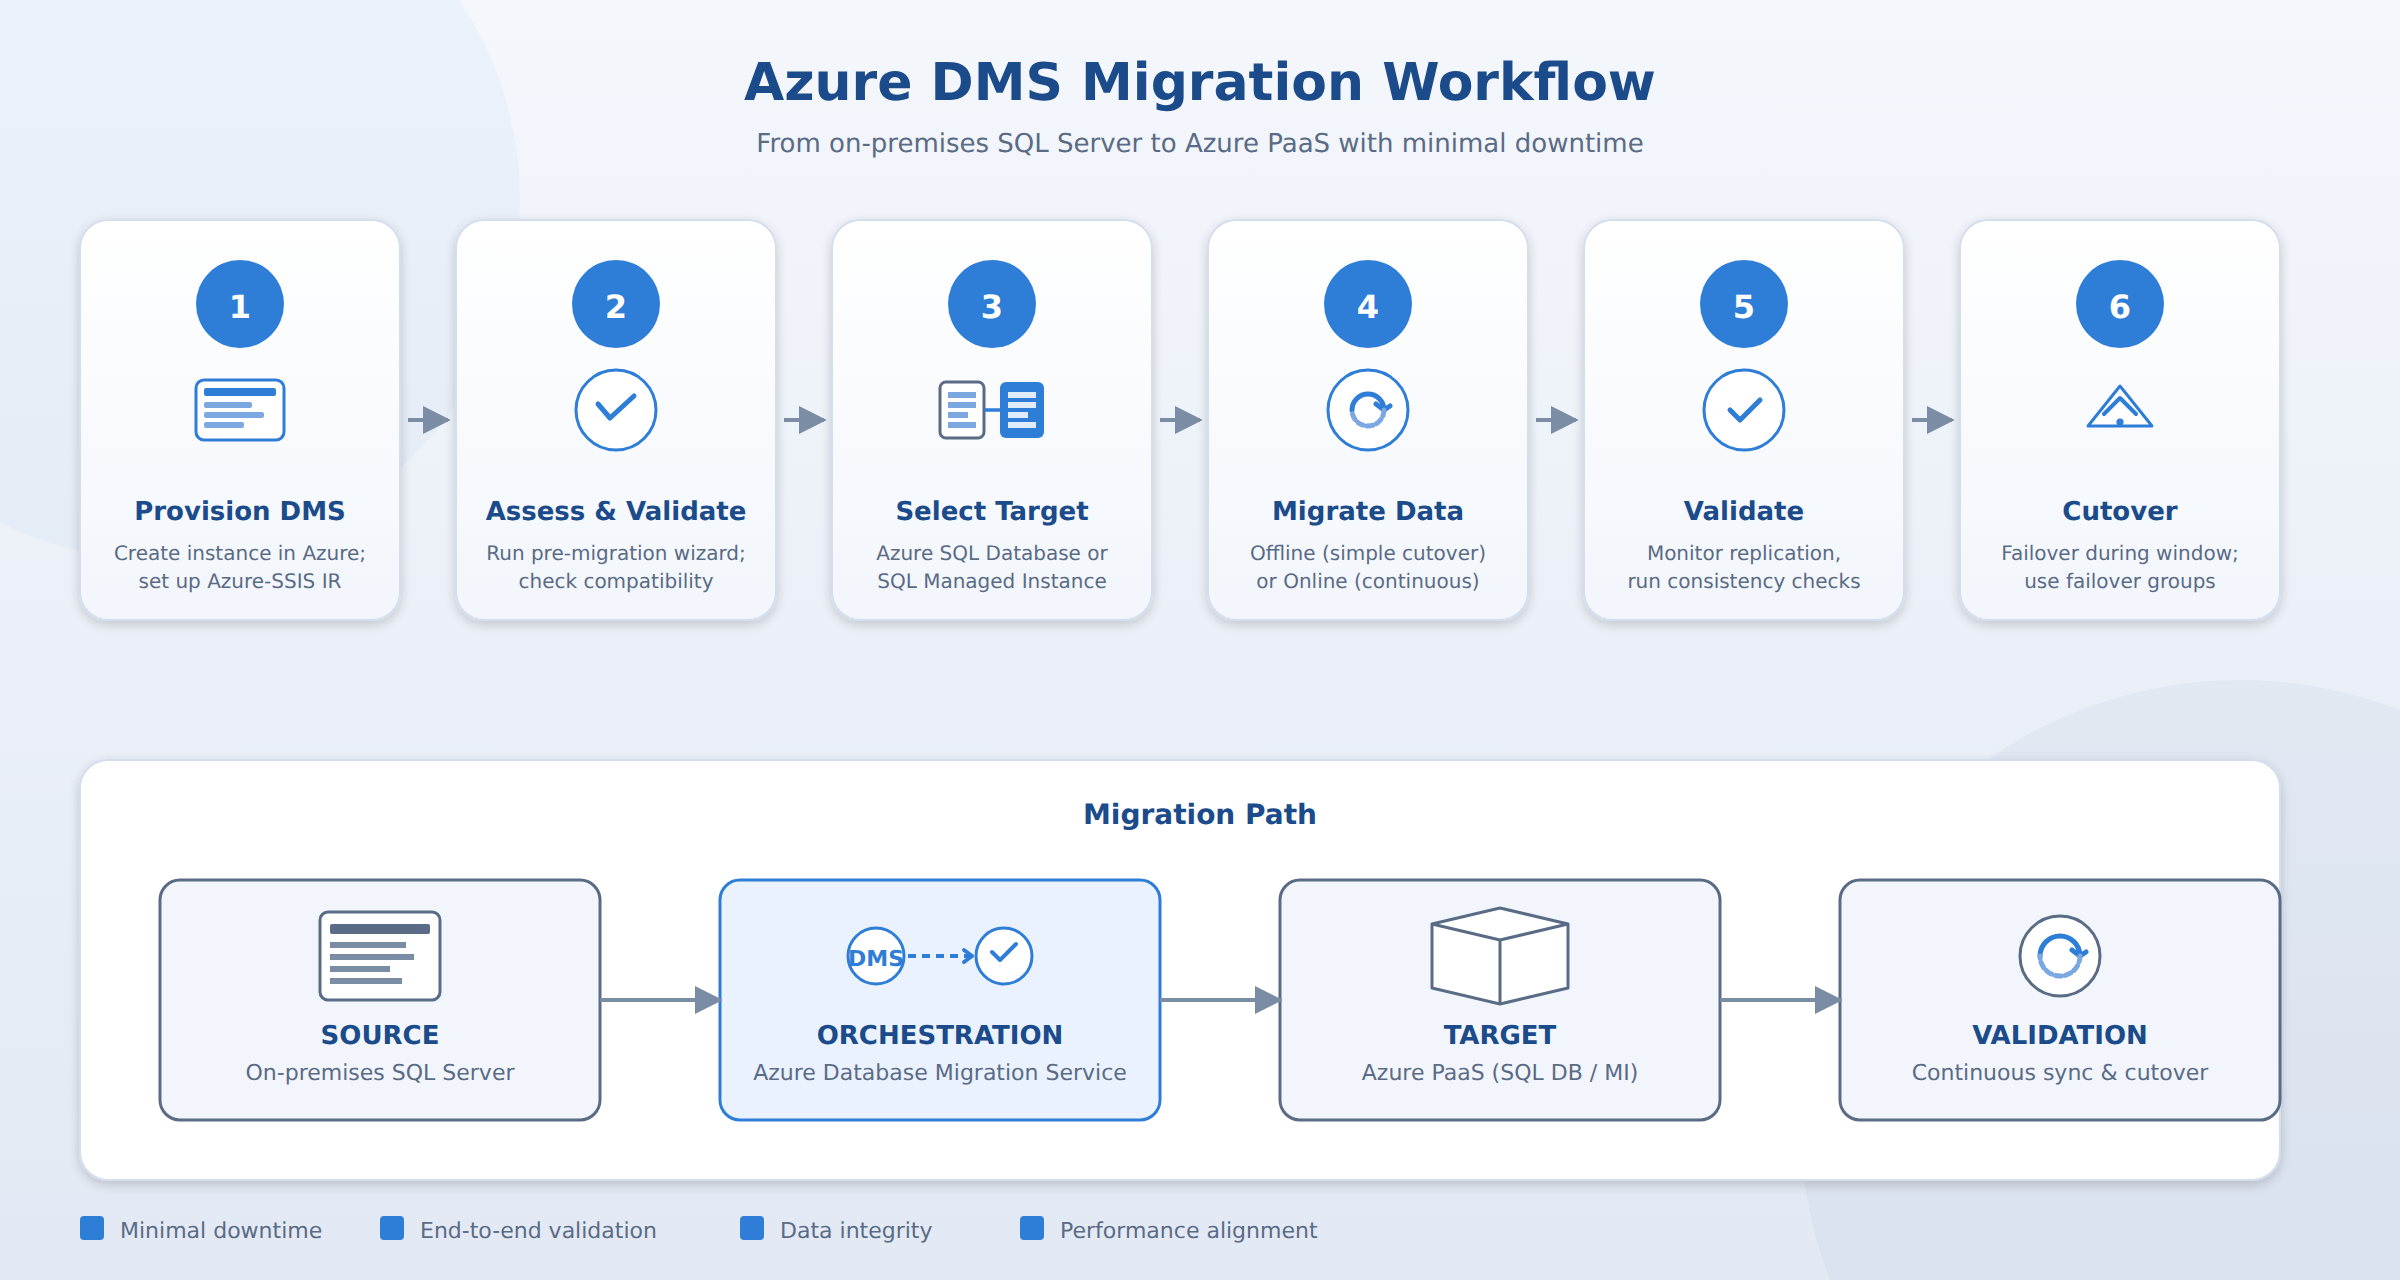Click the Provision DMS heading
Viewport: 2400px width, 1280px height.
tap(240, 511)
